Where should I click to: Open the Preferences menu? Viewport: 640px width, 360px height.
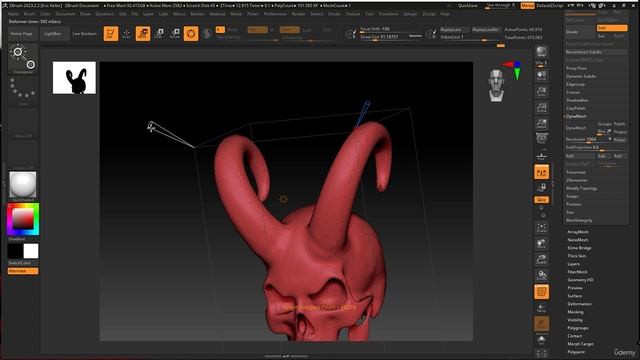(x=275, y=14)
